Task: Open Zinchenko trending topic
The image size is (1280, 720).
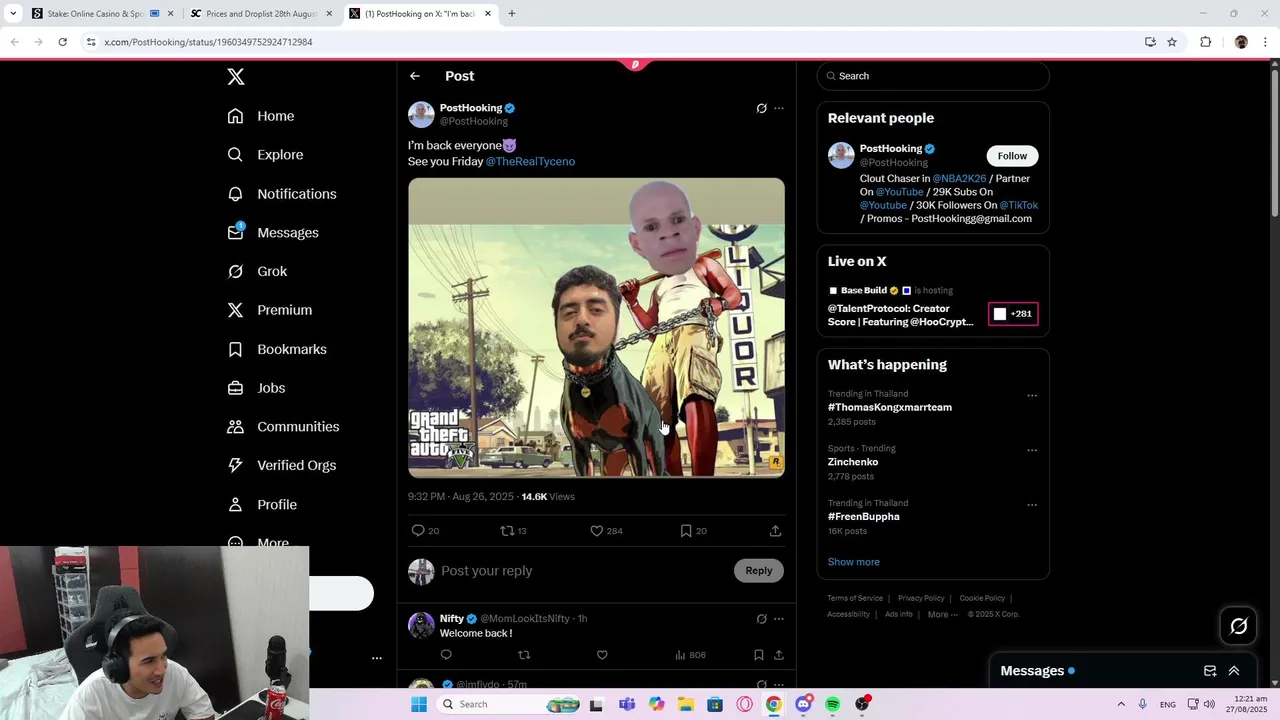Action: 852,462
